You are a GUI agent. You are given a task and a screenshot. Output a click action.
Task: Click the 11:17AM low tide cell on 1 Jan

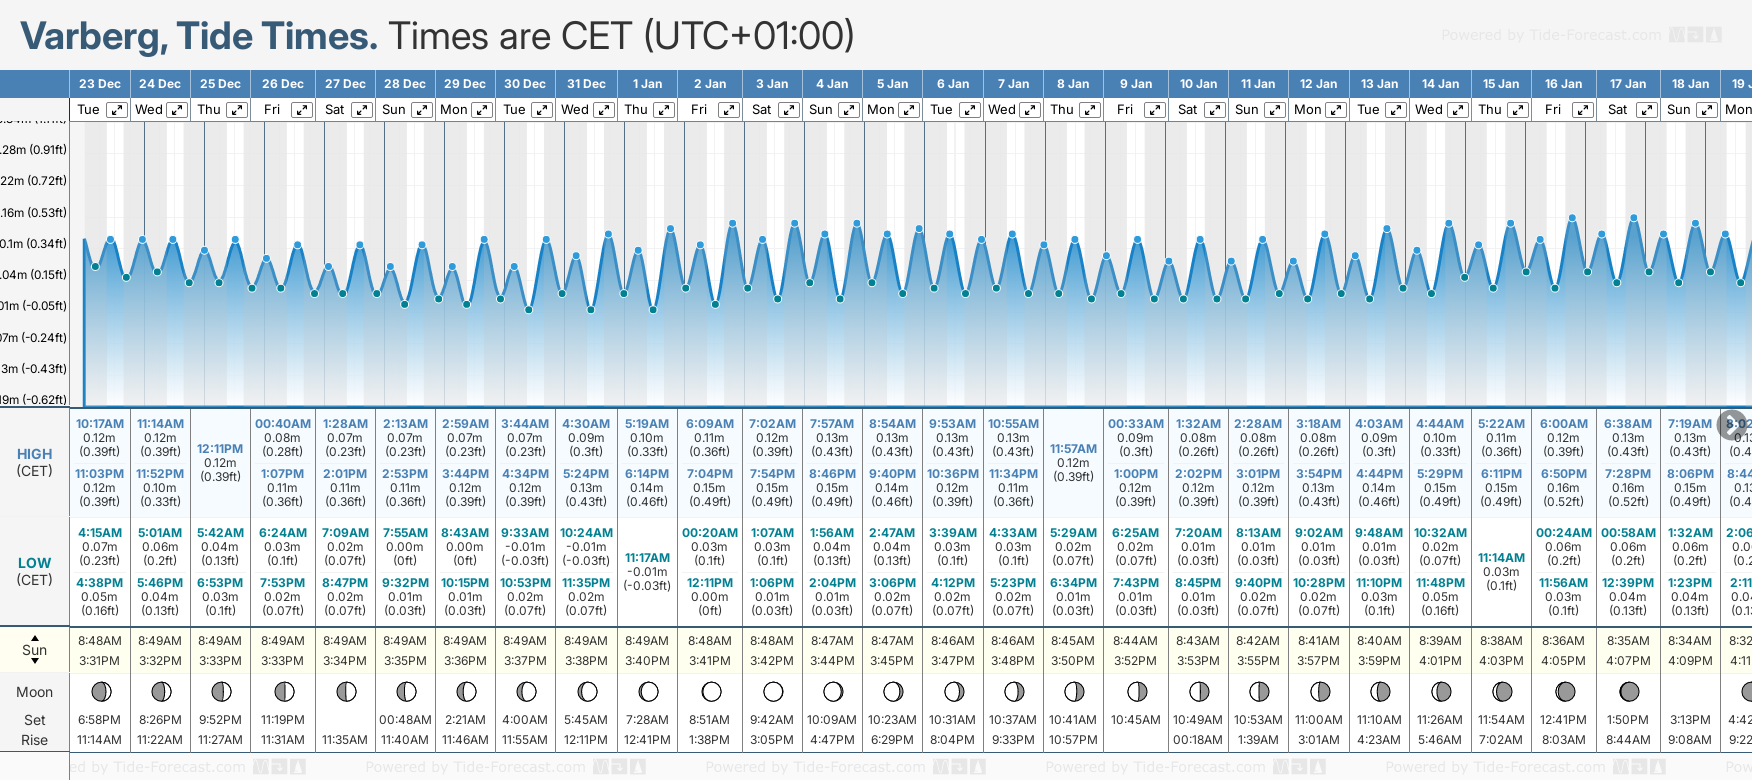click(x=647, y=571)
